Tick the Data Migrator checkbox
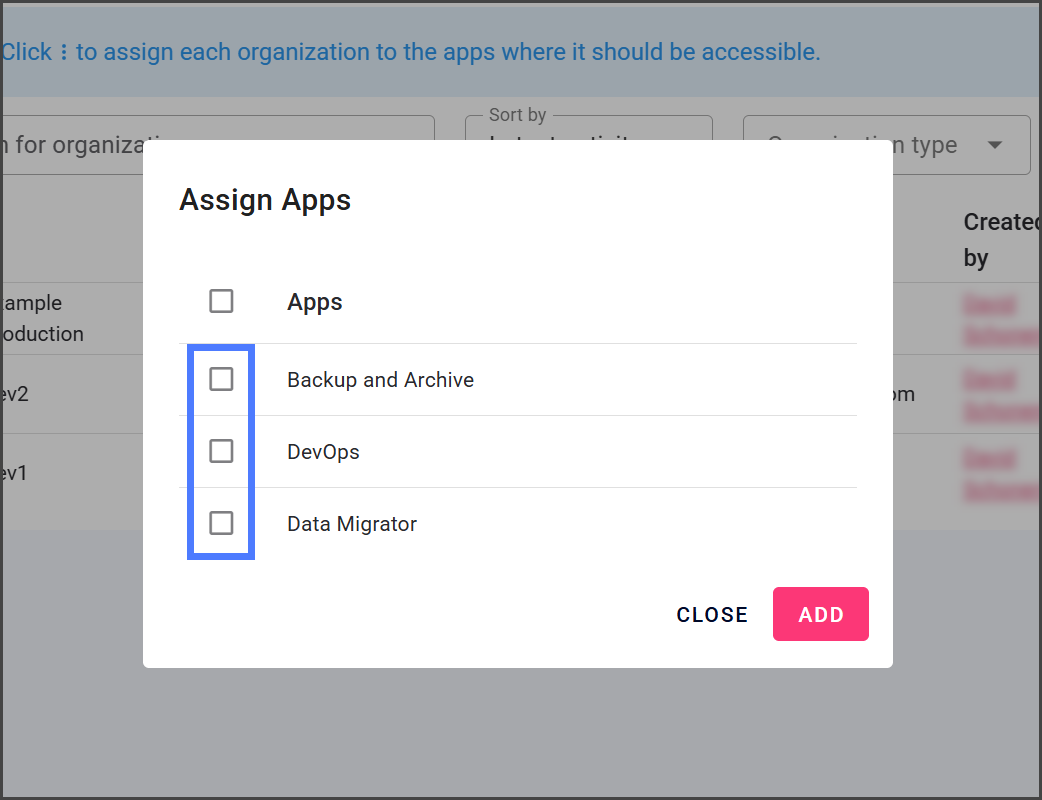The width and height of the screenshot is (1042, 800). 221,523
